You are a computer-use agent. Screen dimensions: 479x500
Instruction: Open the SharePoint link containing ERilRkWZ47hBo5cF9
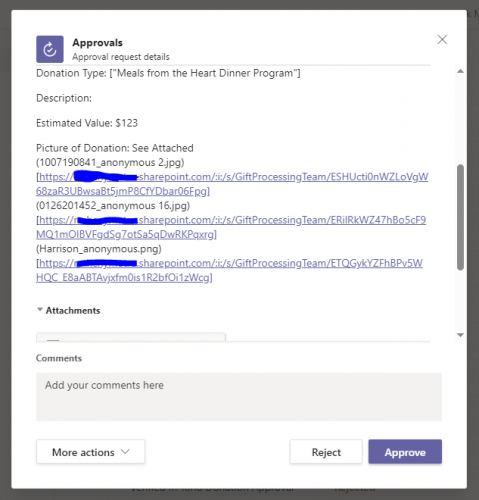[x=231, y=227]
